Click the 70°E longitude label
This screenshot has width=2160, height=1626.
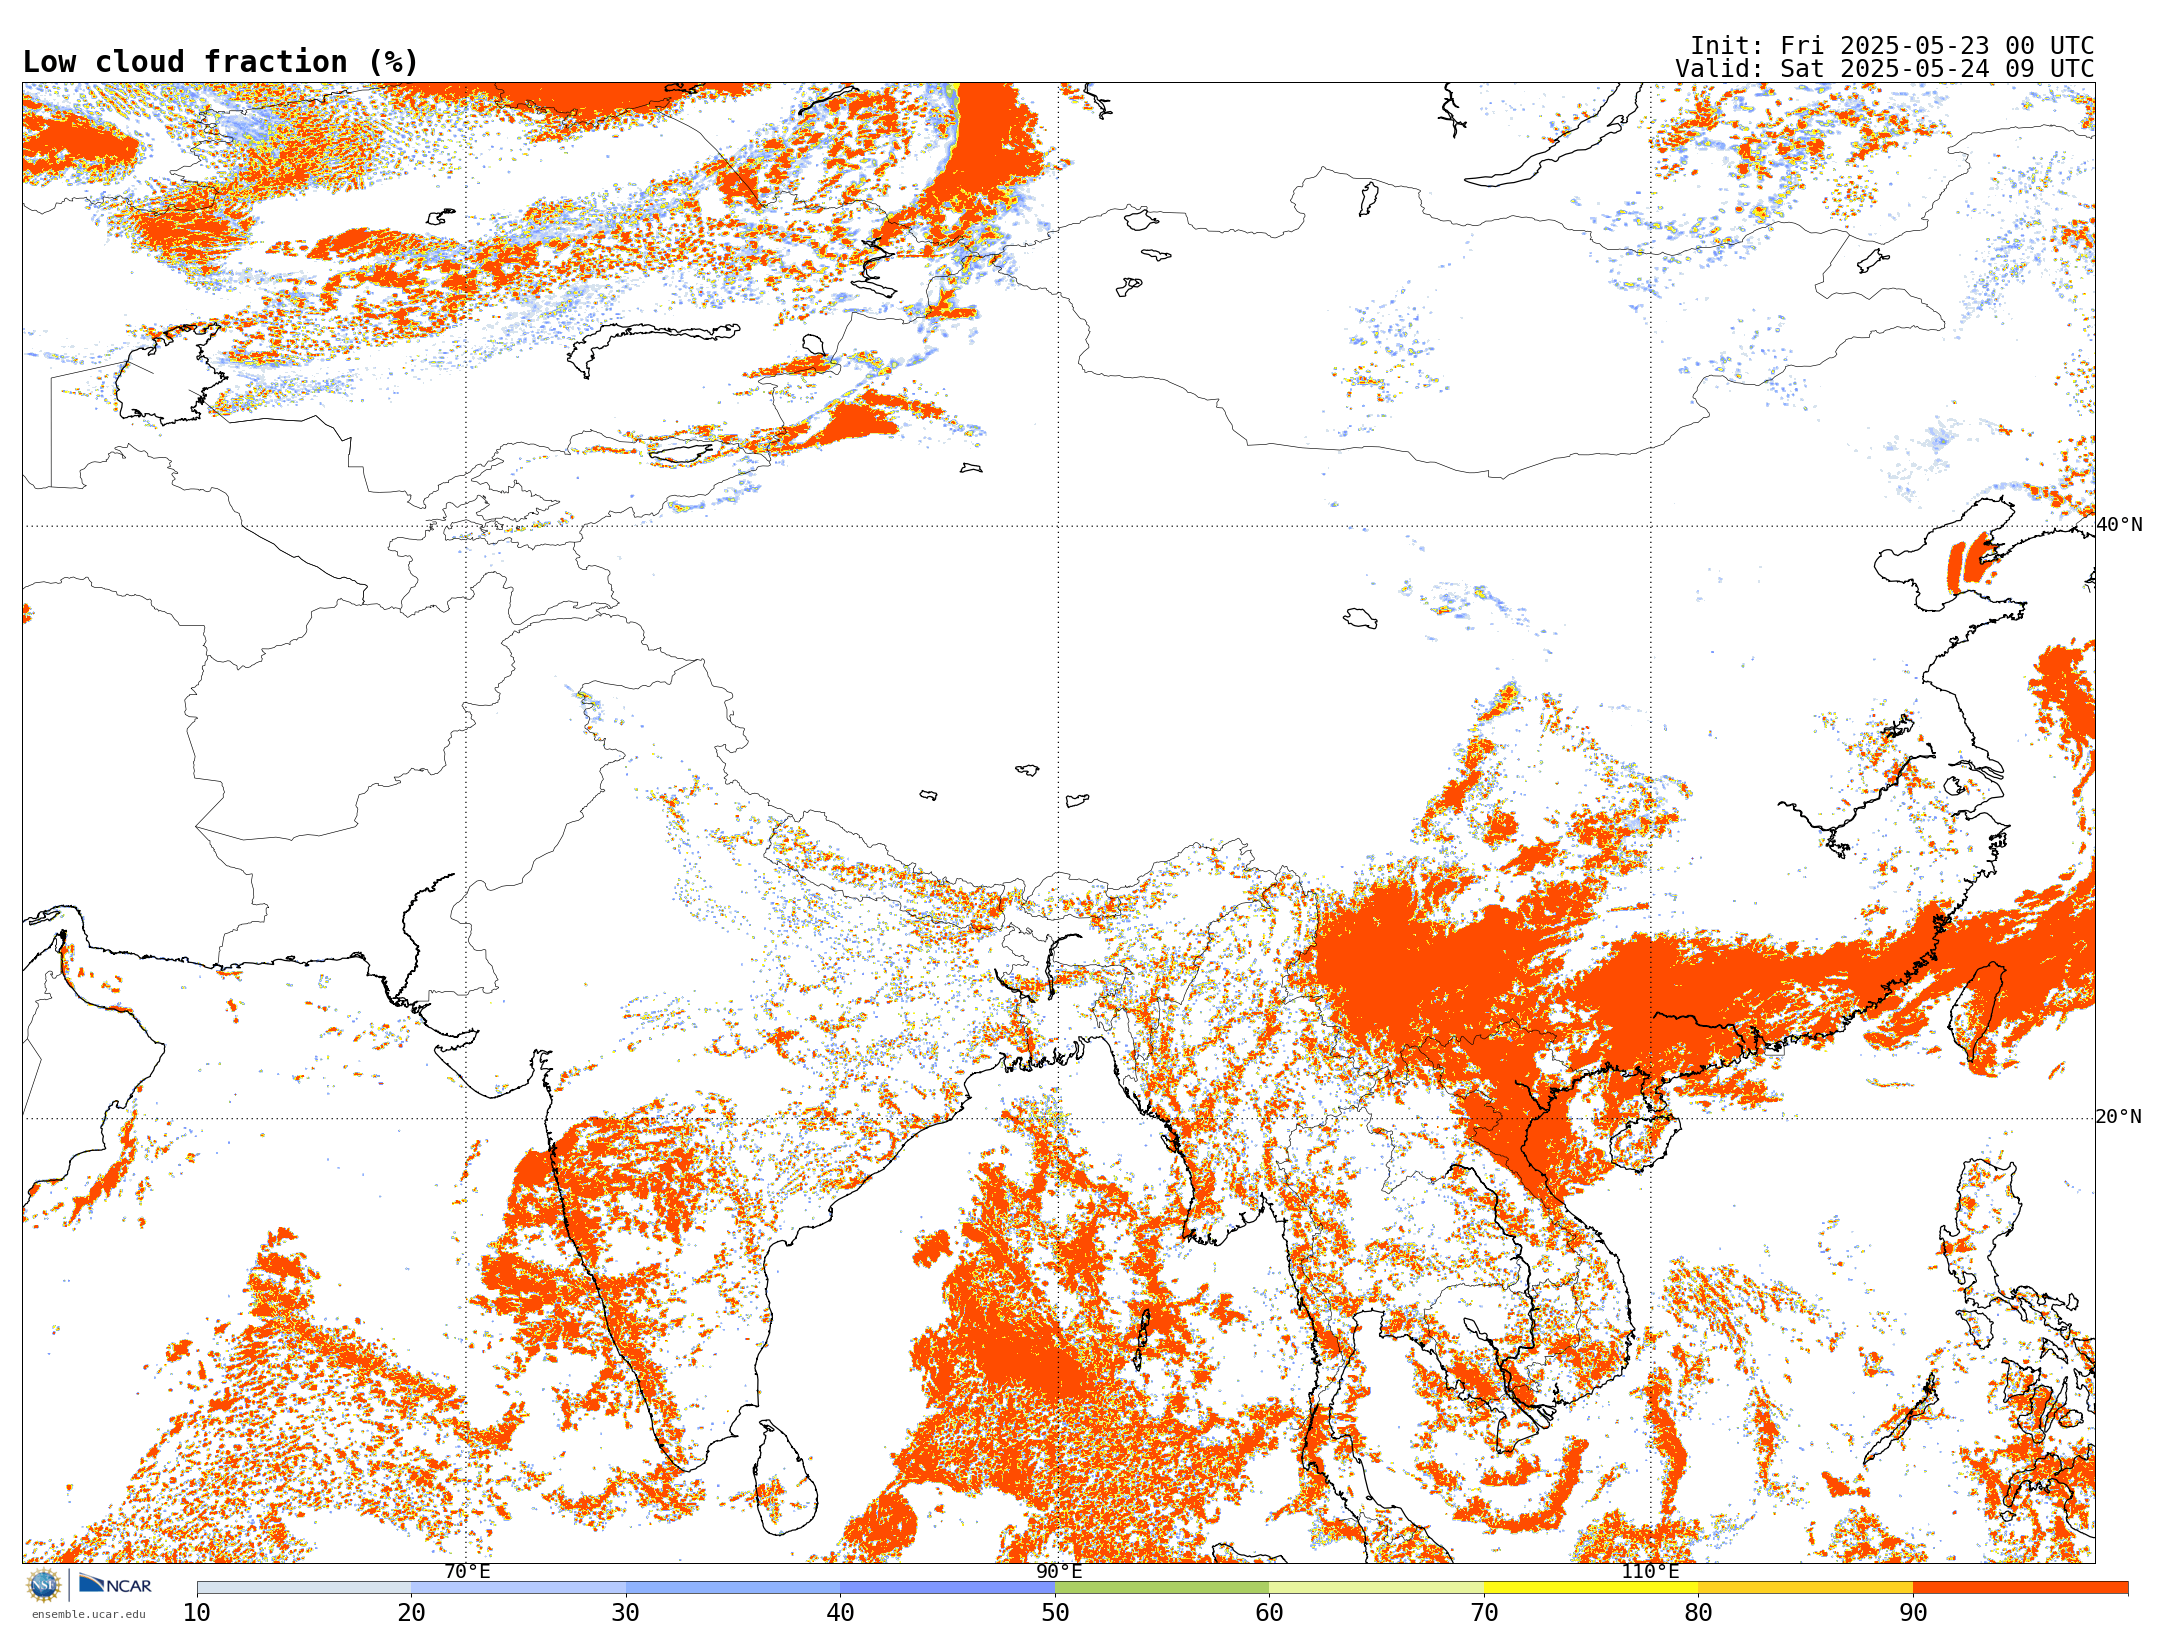467,1572
